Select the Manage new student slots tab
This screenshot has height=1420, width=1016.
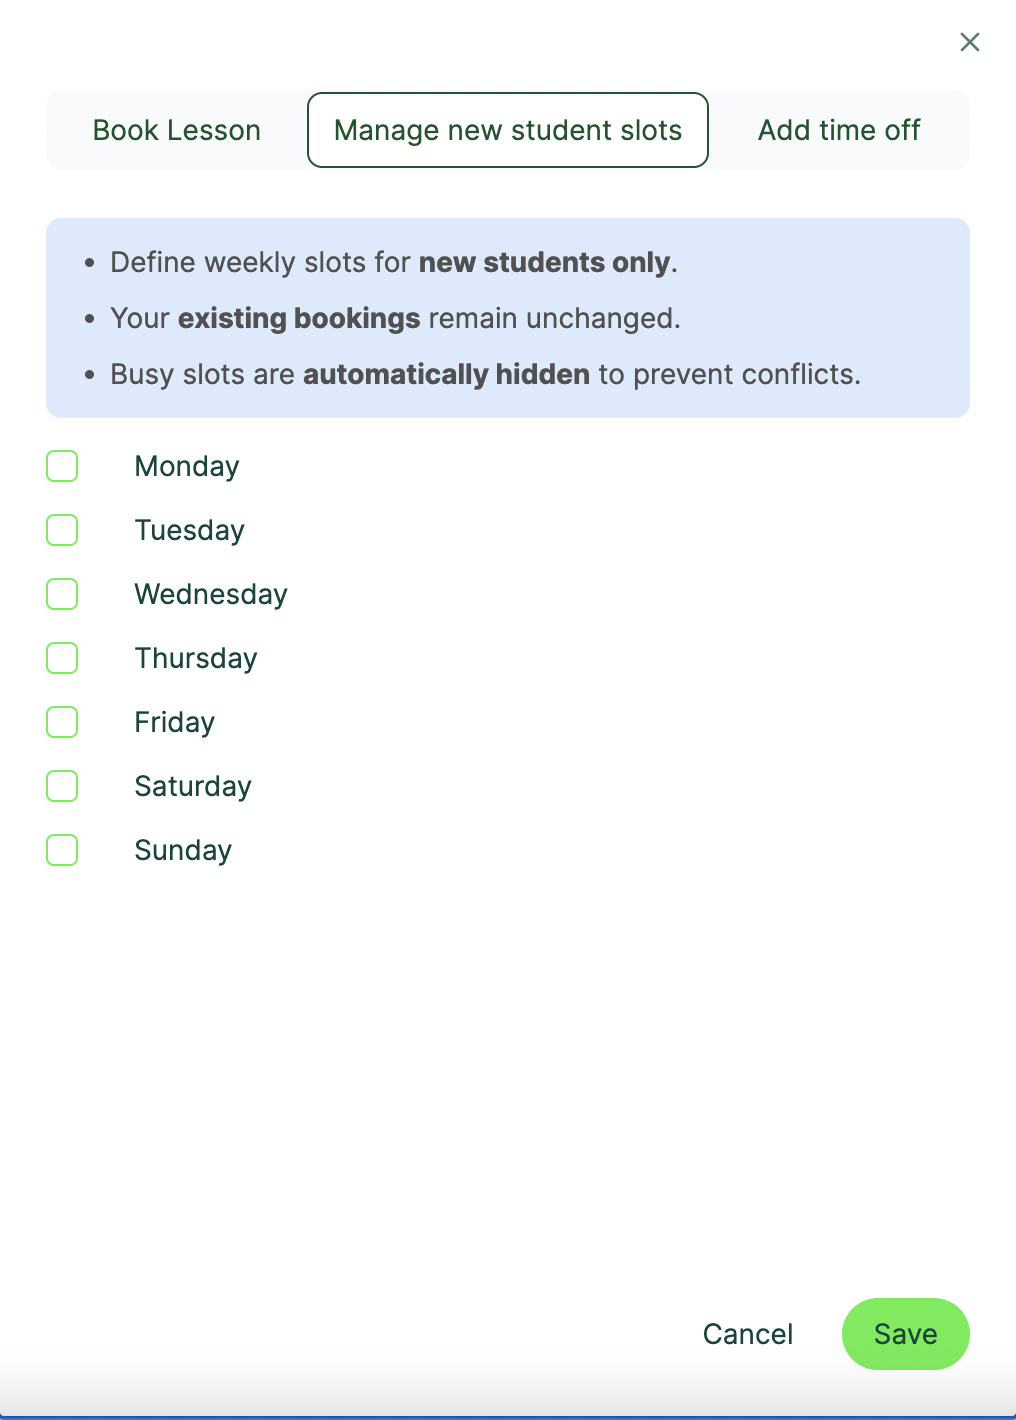pyautogui.click(x=507, y=130)
